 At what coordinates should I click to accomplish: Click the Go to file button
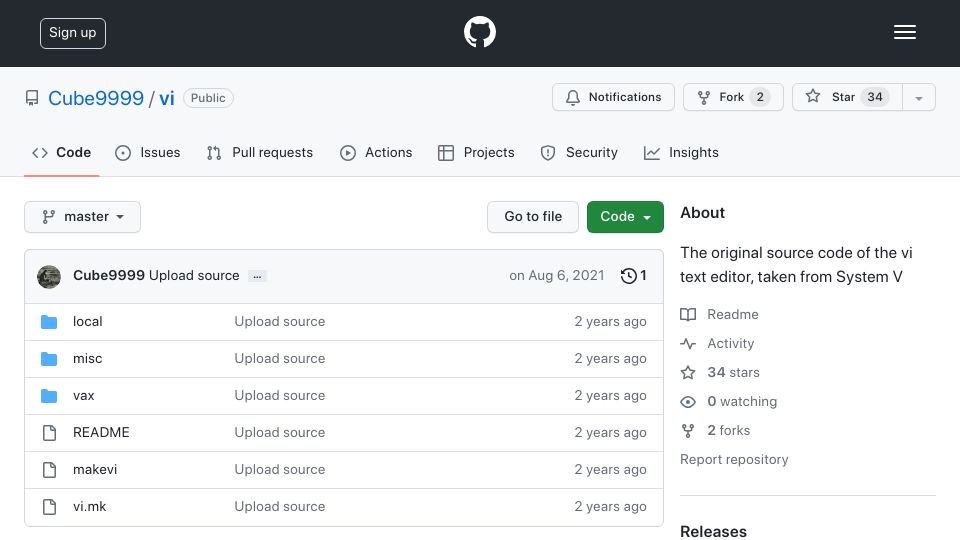(533, 217)
